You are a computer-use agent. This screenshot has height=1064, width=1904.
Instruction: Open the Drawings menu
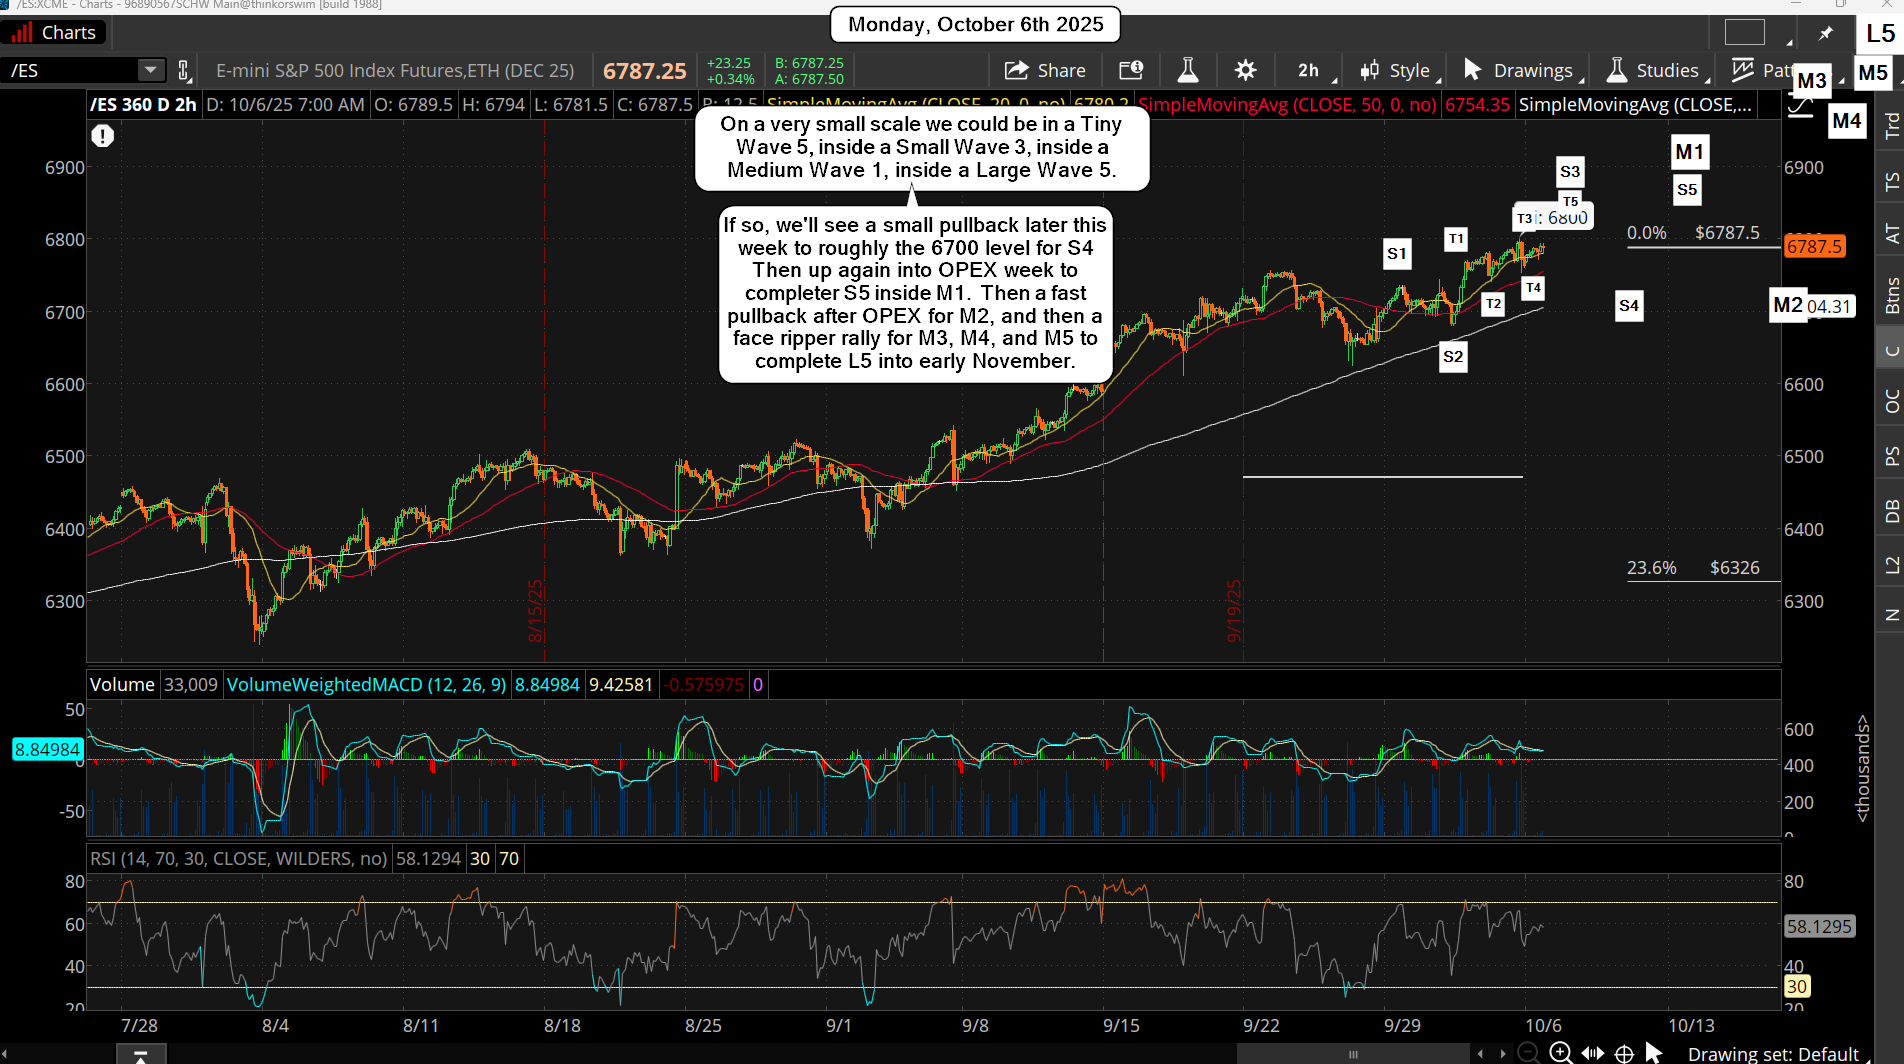(x=1520, y=70)
